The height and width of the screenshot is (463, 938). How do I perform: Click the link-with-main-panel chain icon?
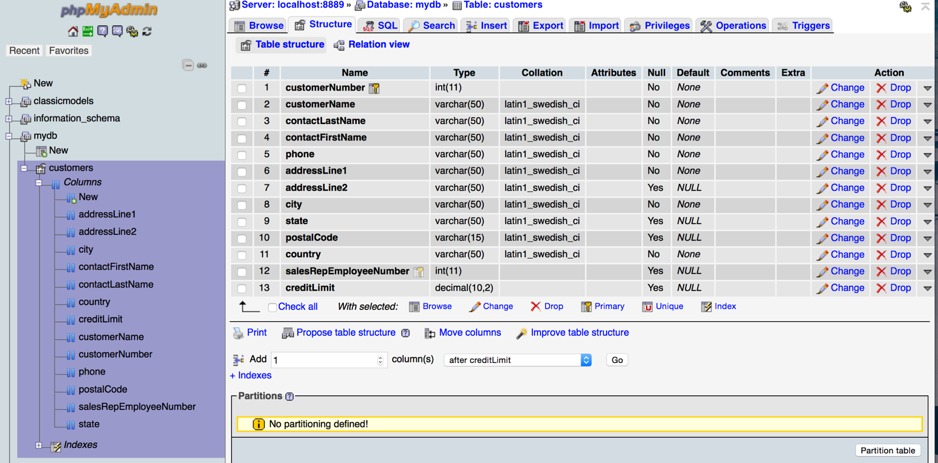pos(202,65)
